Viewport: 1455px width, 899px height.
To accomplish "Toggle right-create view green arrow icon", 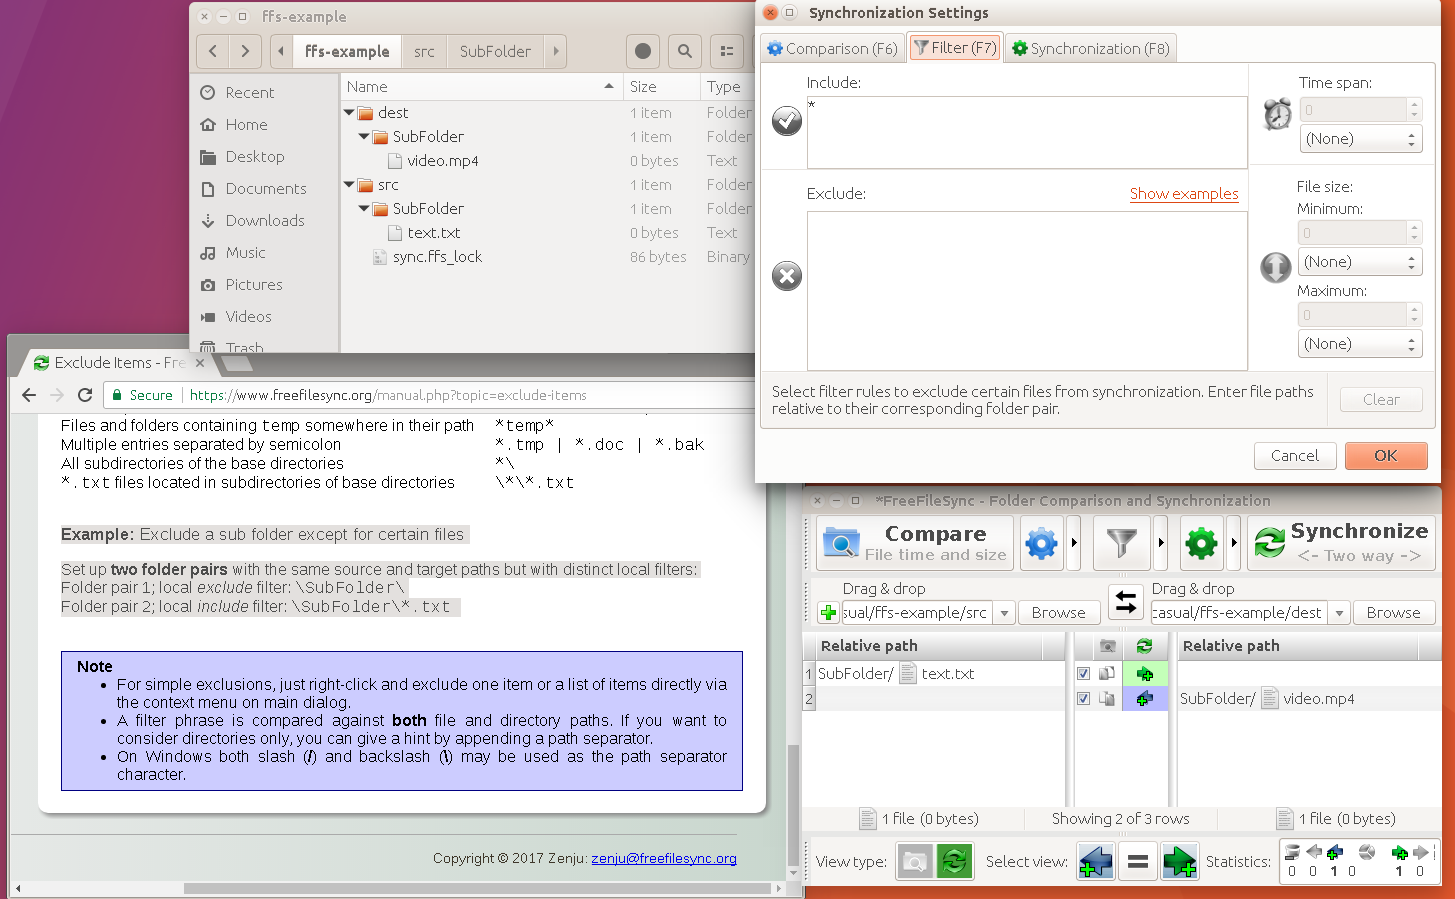I will (x=1180, y=861).
